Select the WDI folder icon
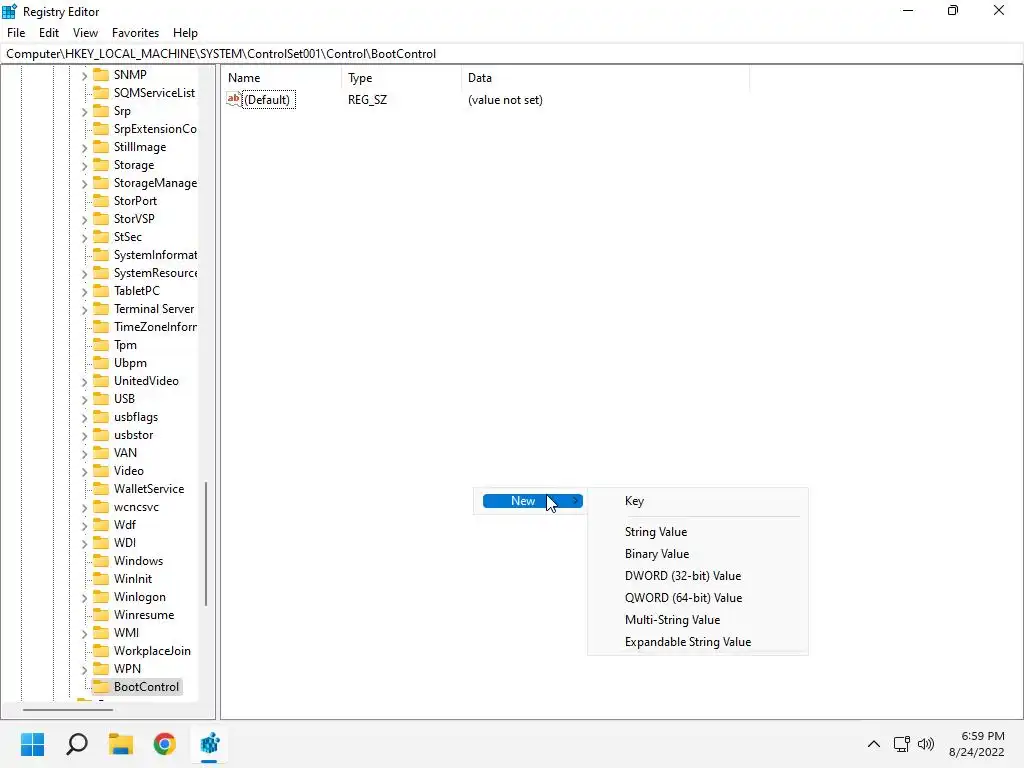1024x768 pixels. pyautogui.click(x=101, y=543)
